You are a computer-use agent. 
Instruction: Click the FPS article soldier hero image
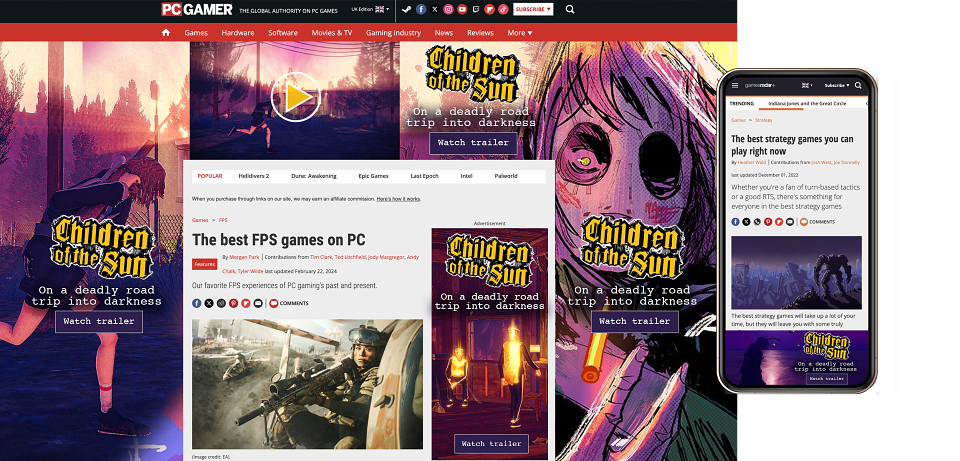point(307,384)
